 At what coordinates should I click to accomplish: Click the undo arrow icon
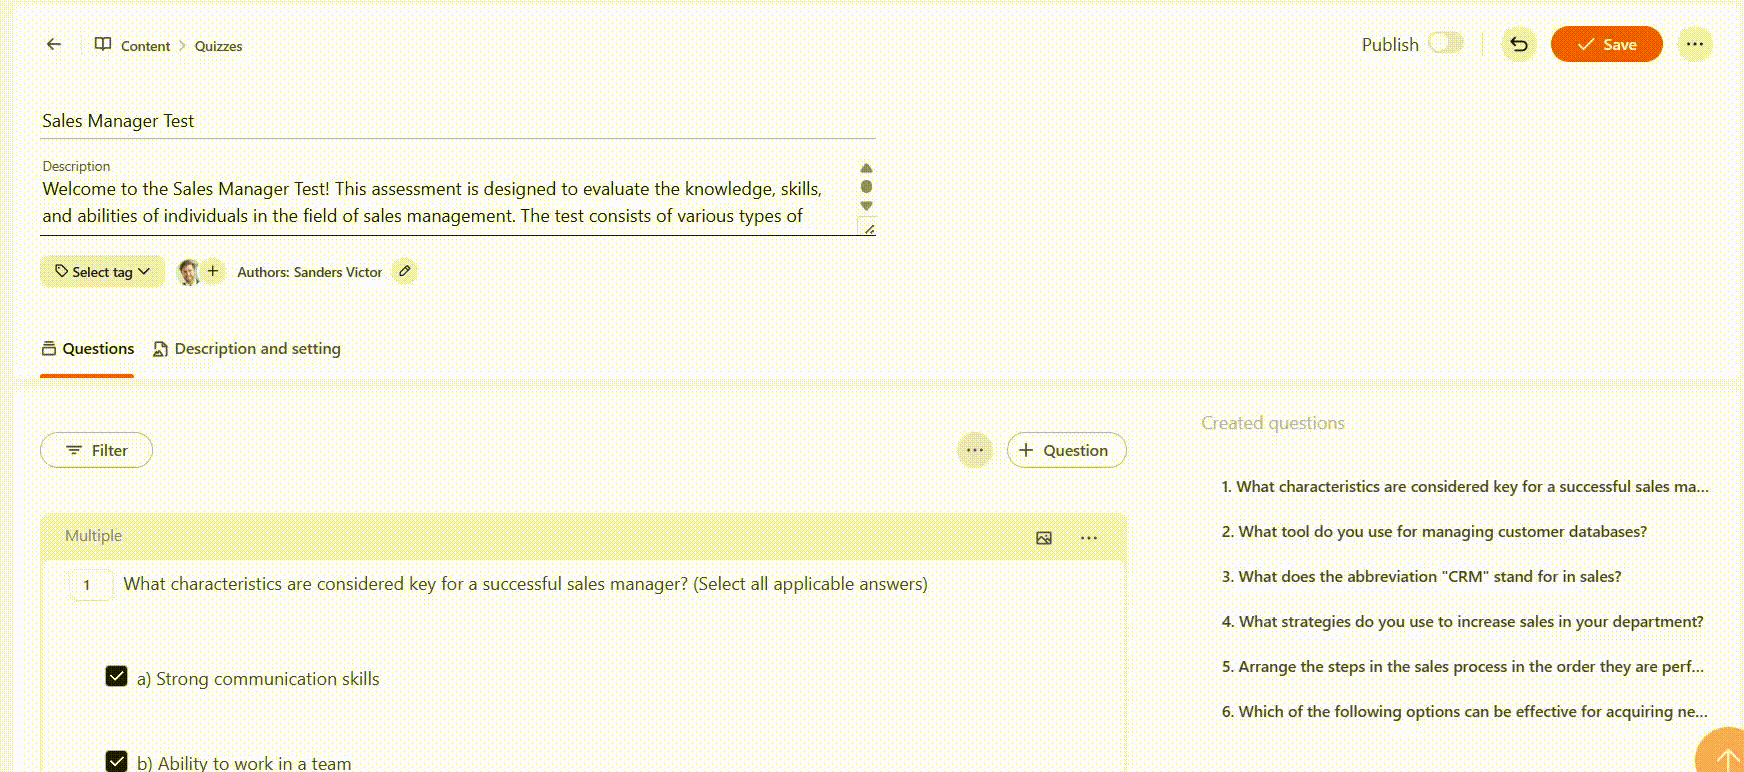(1518, 44)
